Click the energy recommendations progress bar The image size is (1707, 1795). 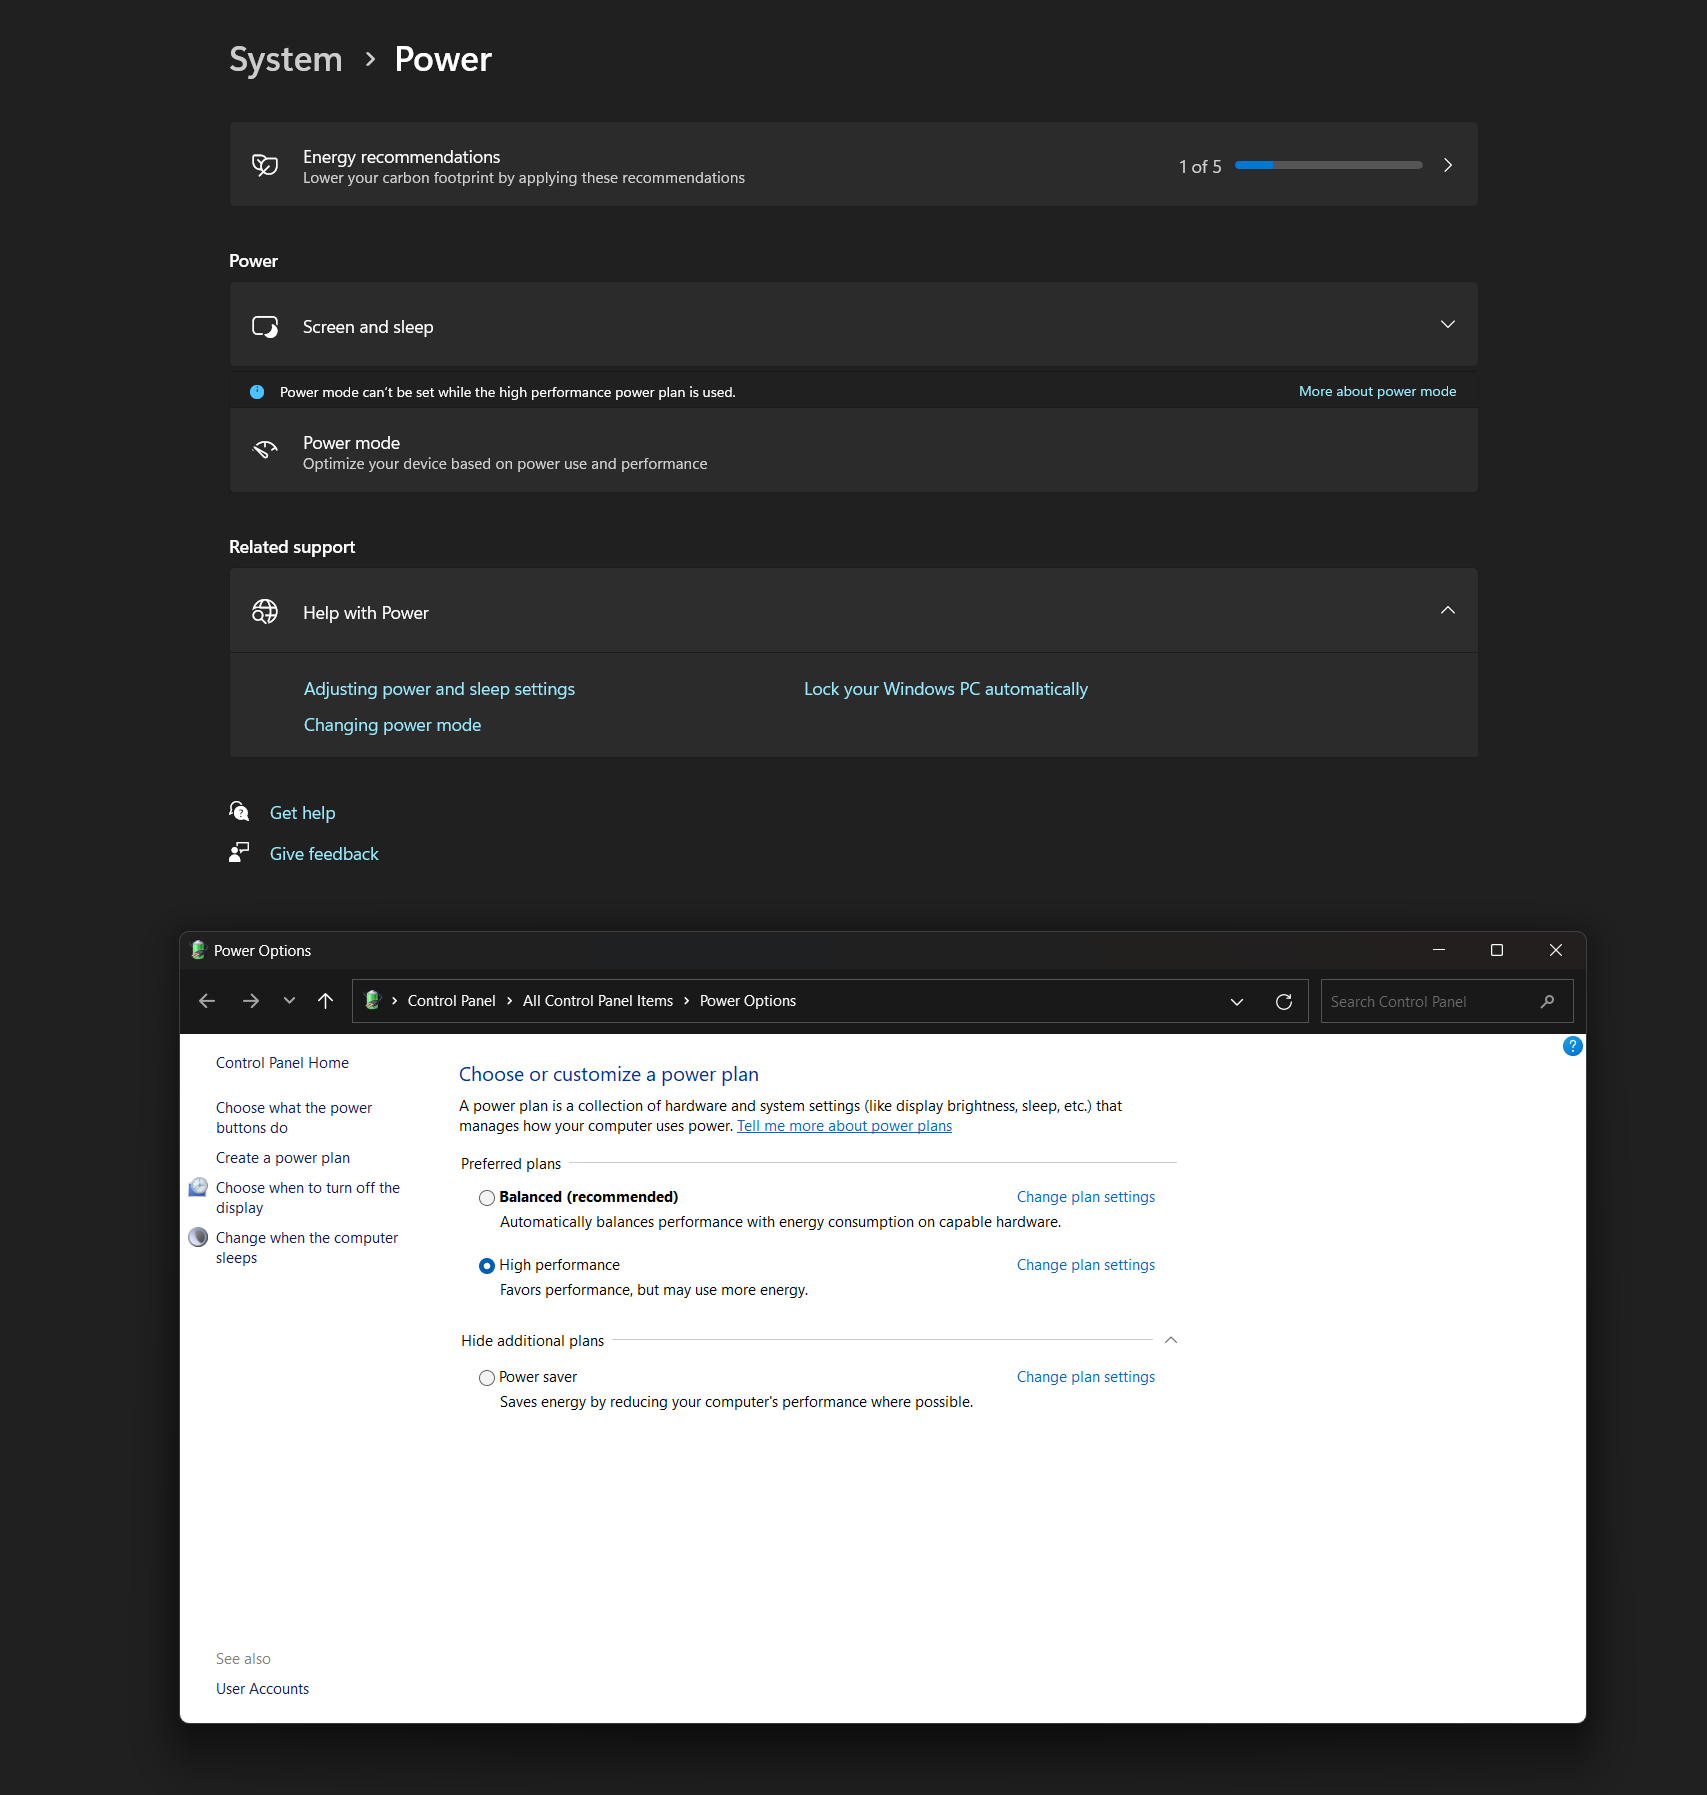(1328, 165)
